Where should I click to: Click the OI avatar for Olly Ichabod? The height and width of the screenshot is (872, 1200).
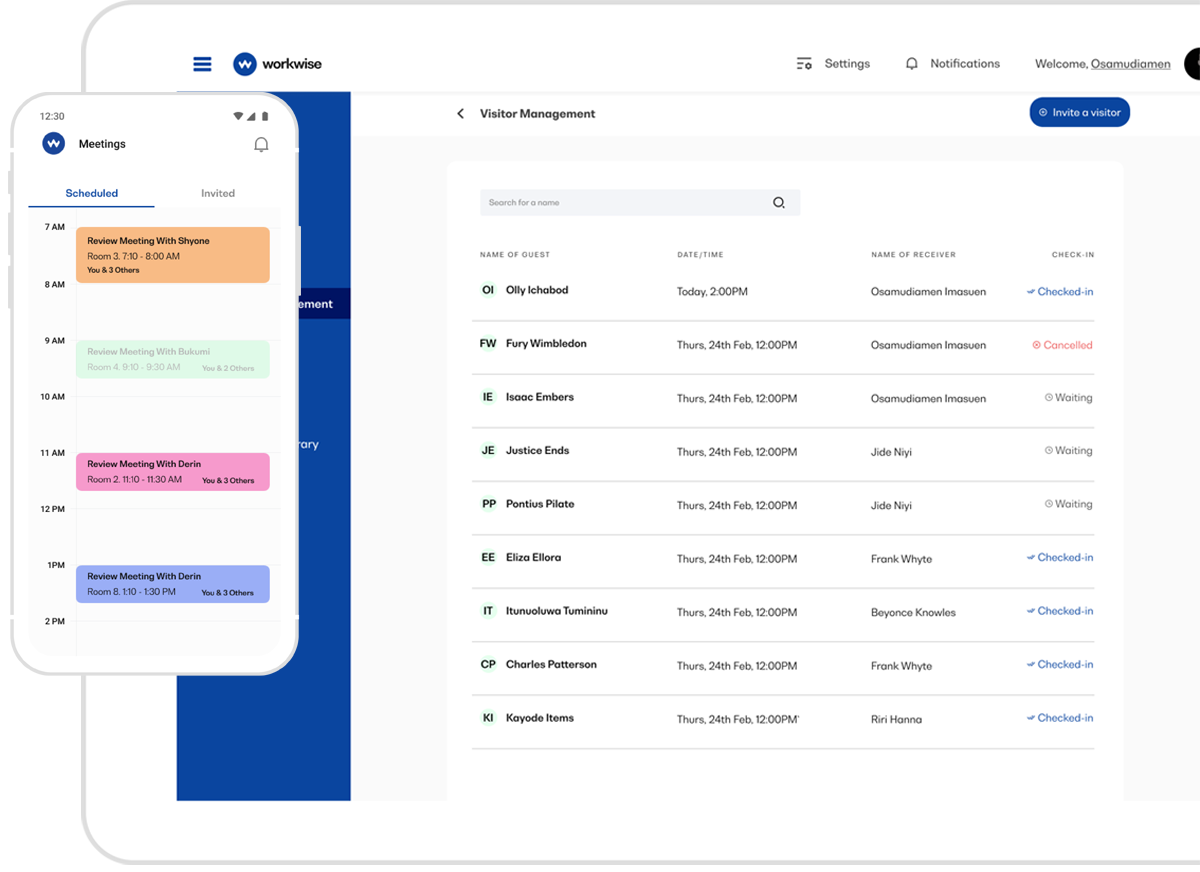(x=488, y=290)
